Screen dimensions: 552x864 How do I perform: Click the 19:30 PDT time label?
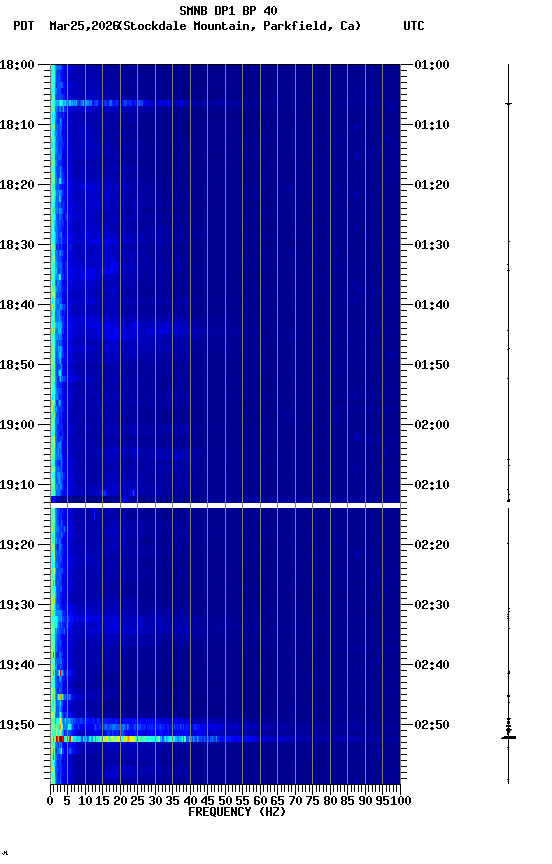pos(17,605)
